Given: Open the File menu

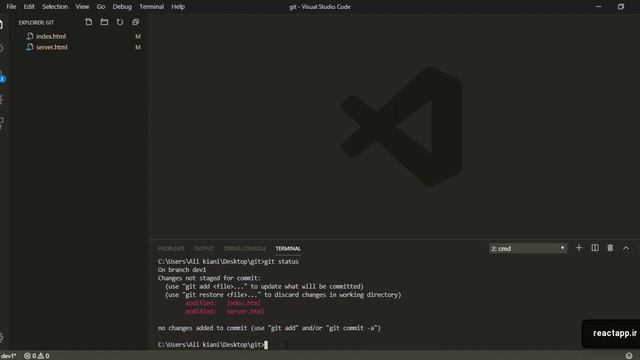Looking at the screenshot, I should (x=11, y=7).
